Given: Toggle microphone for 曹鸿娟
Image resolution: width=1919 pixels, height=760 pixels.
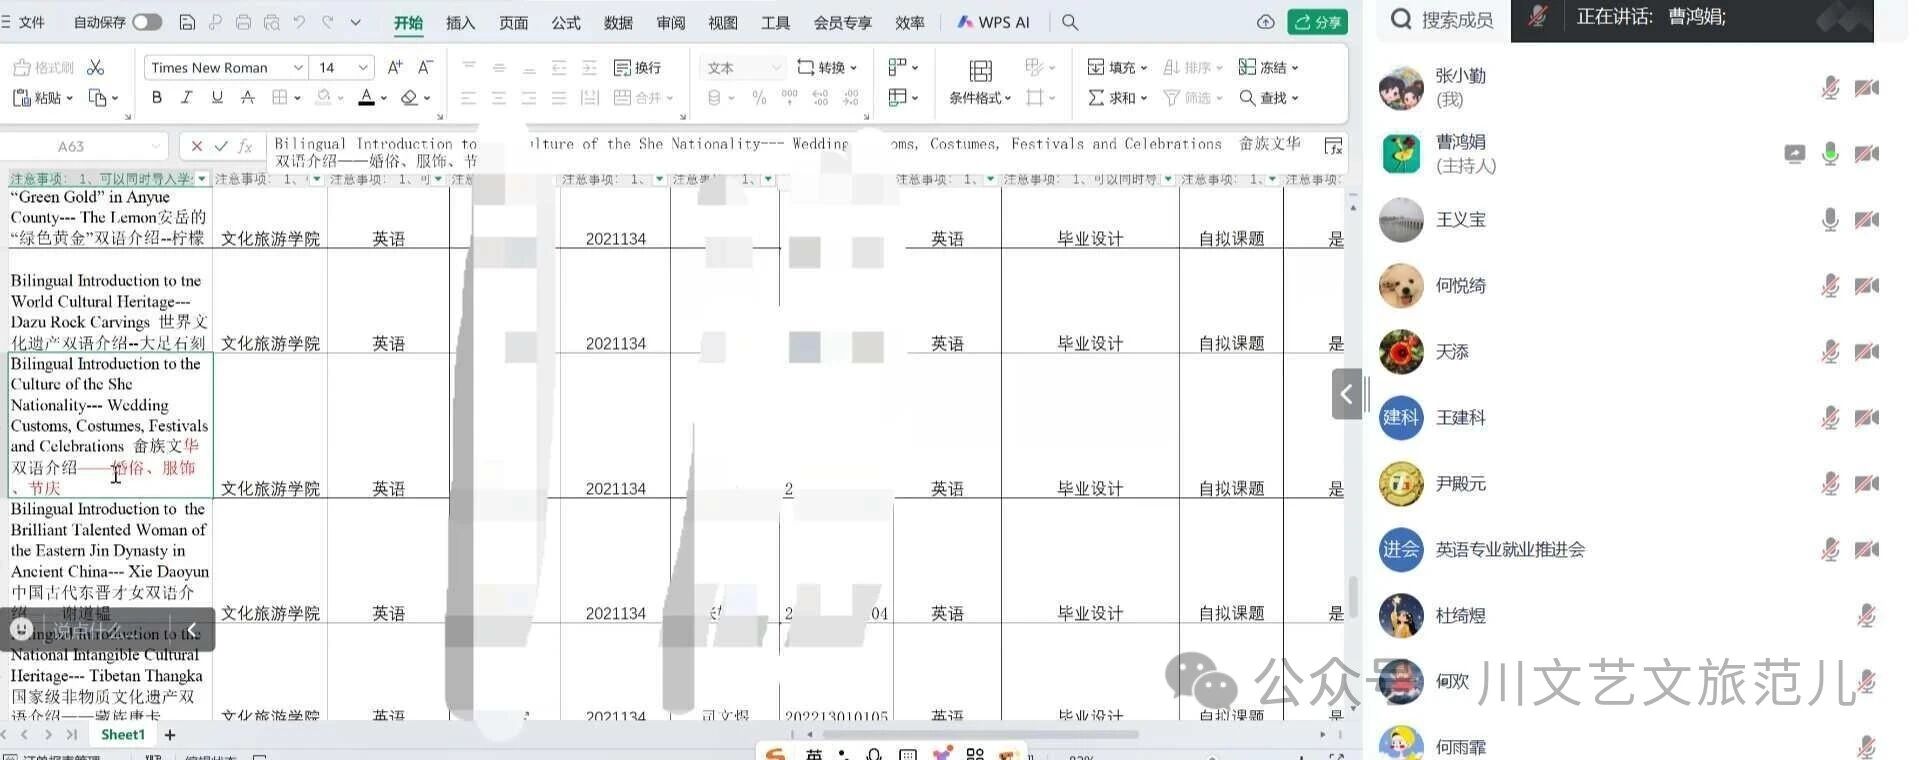Looking at the screenshot, I should click(1830, 154).
